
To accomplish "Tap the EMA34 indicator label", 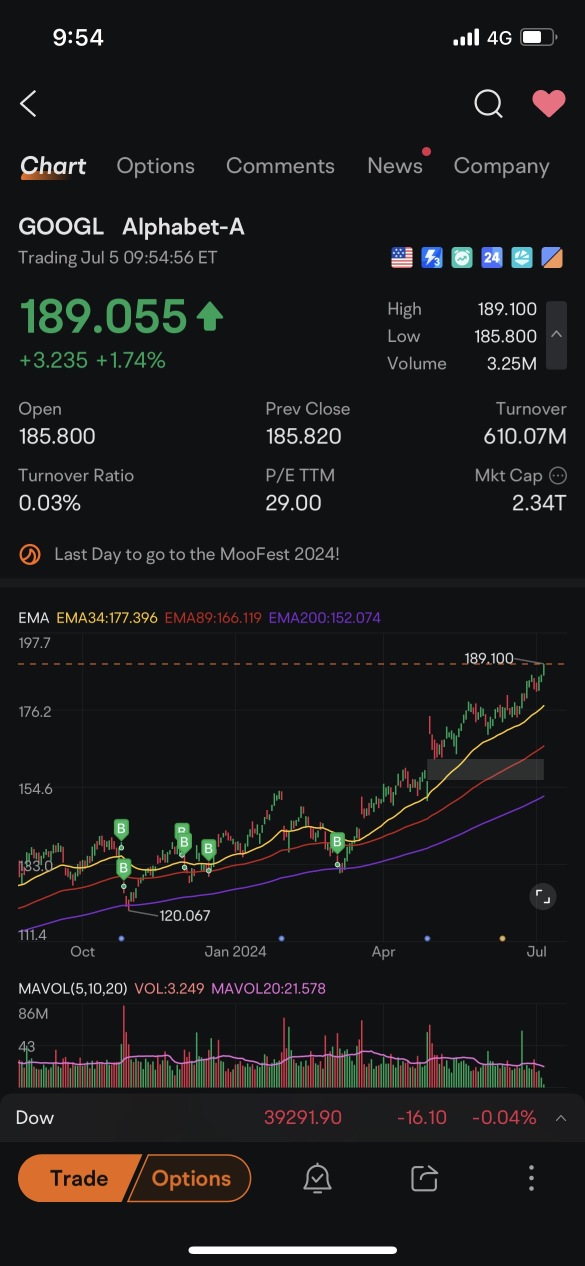I will pos(106,618).
